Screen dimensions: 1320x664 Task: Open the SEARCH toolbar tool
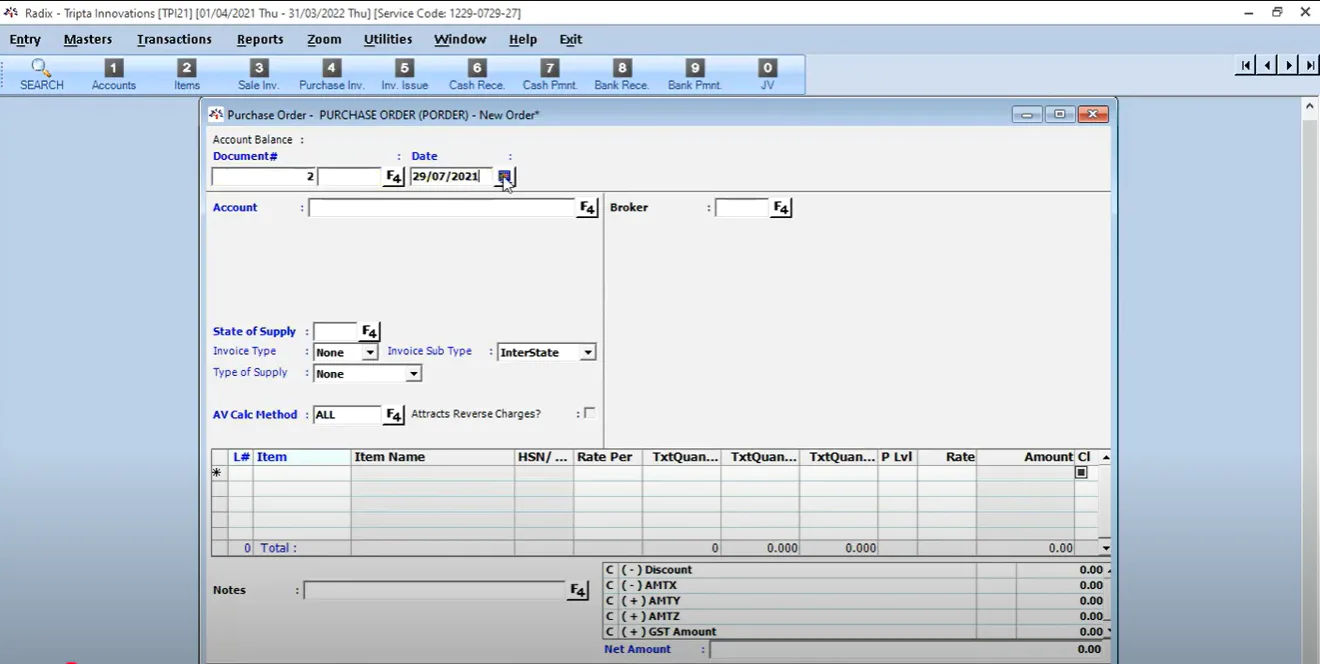[41, 75]
